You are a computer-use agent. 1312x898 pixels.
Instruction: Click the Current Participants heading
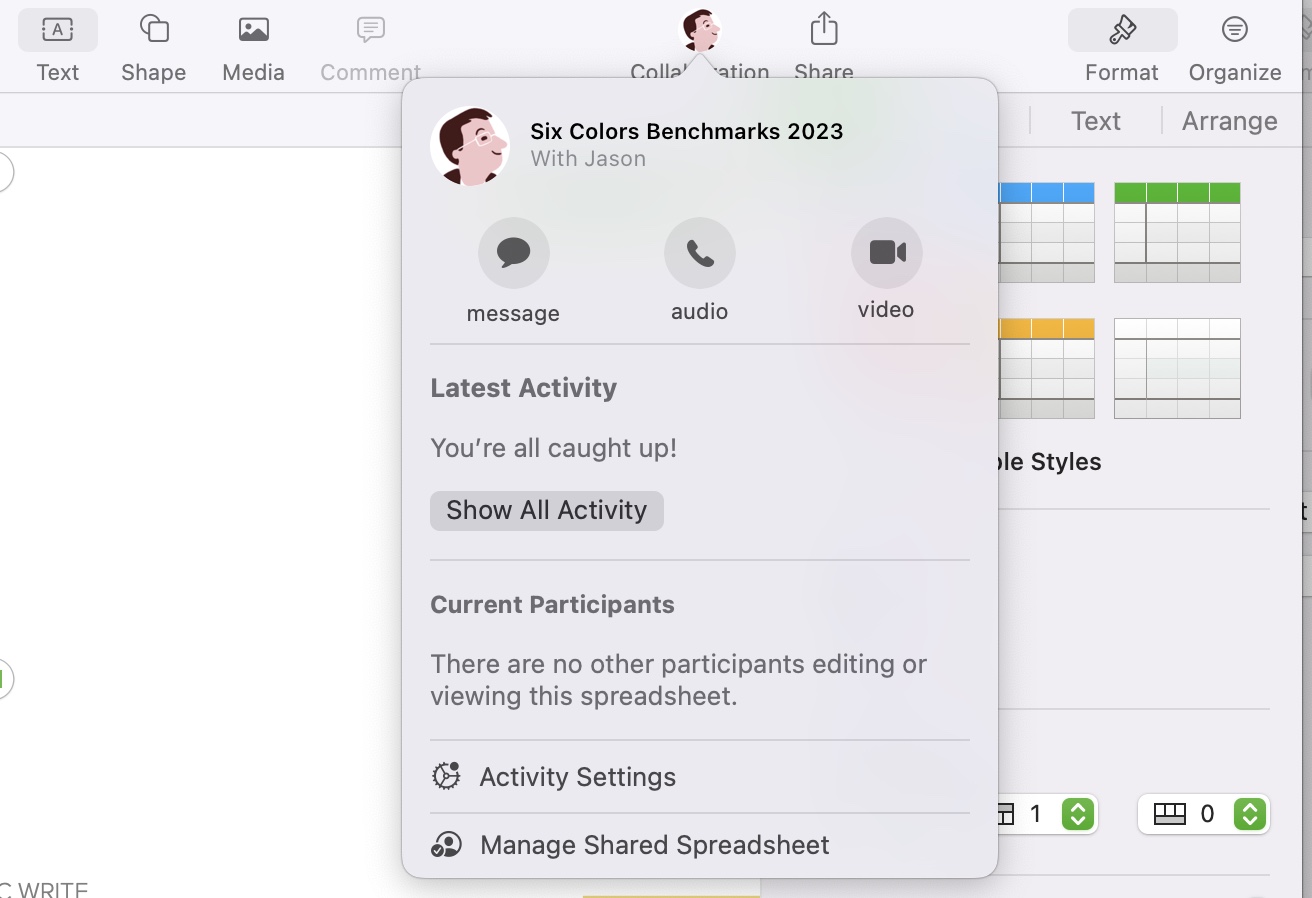552,605
